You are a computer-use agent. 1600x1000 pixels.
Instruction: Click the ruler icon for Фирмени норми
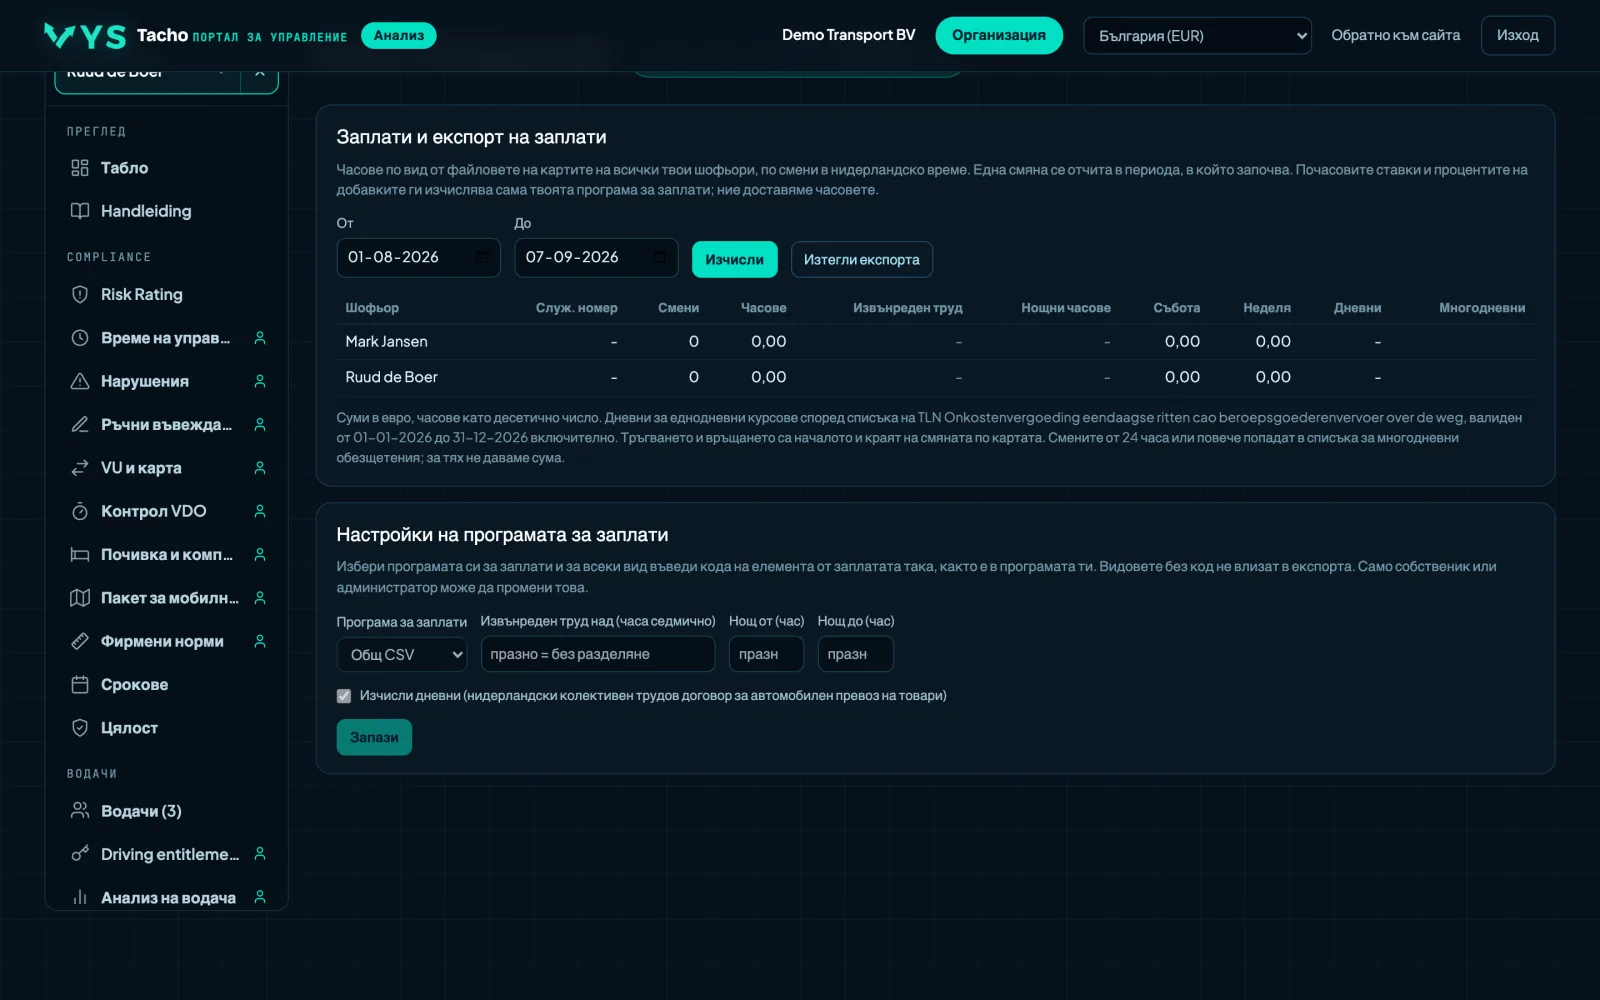pos(80,641)
